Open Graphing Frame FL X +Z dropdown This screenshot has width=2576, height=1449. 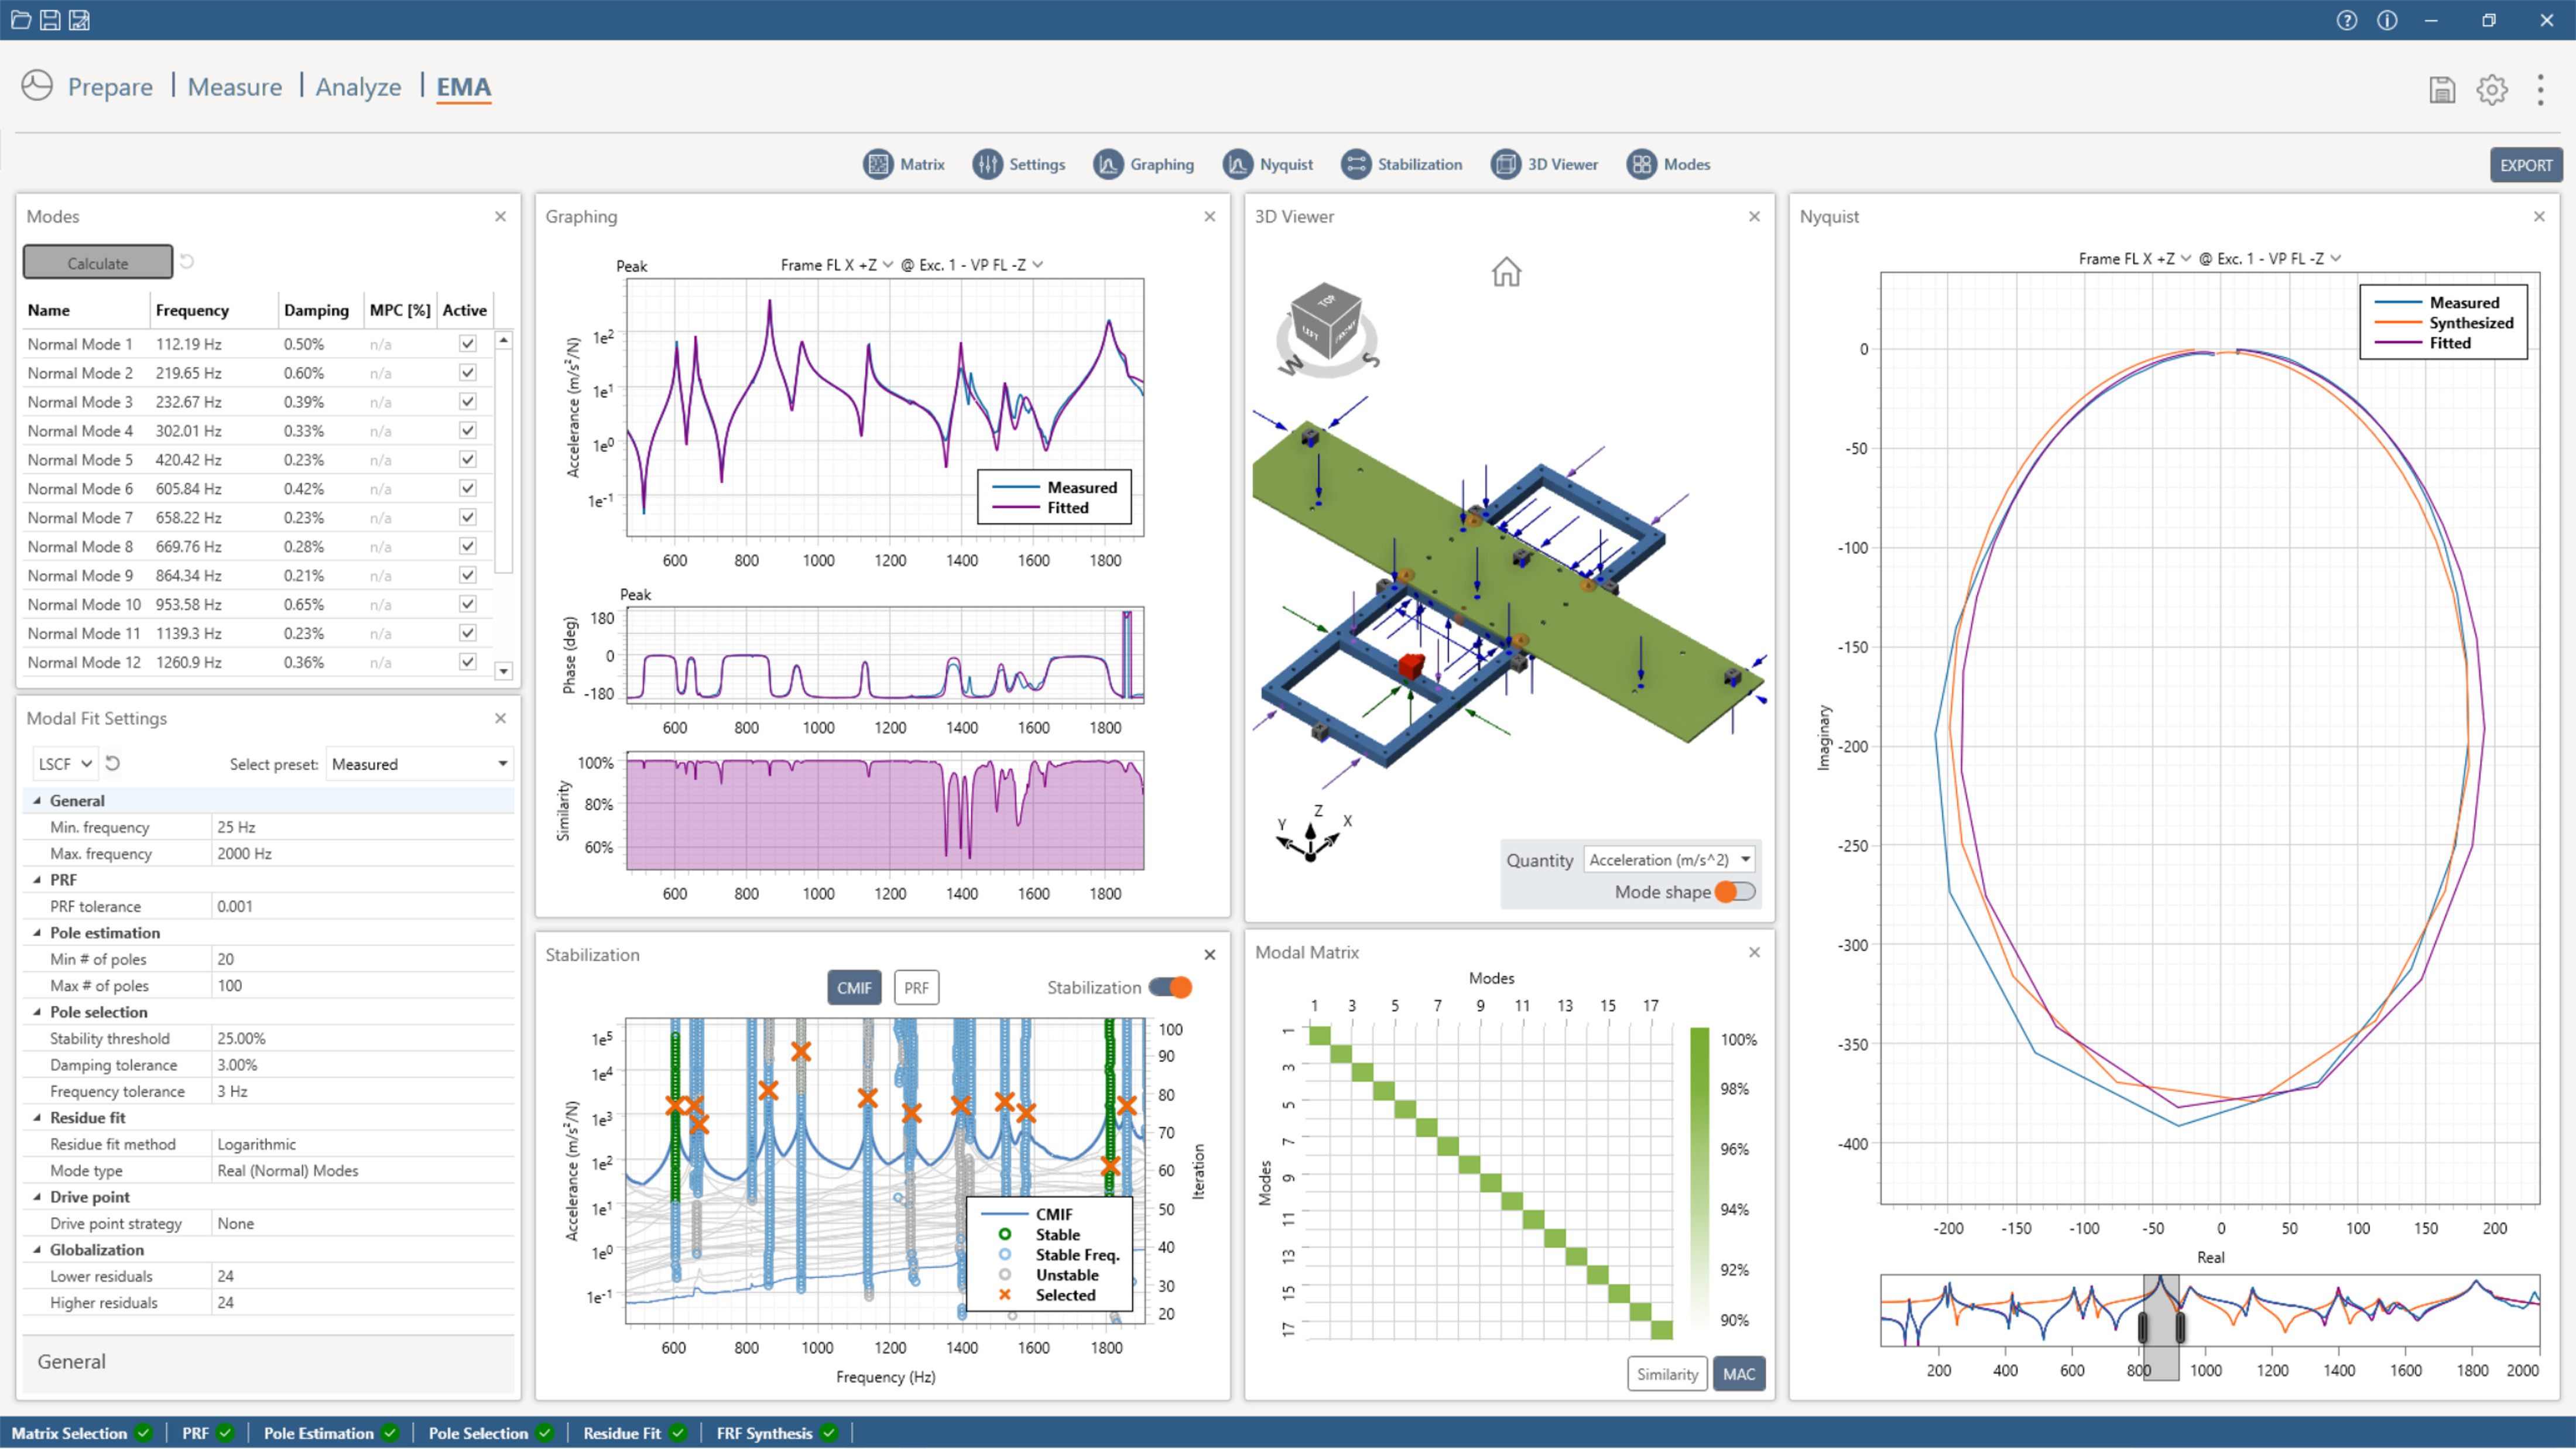coord(837,265)
